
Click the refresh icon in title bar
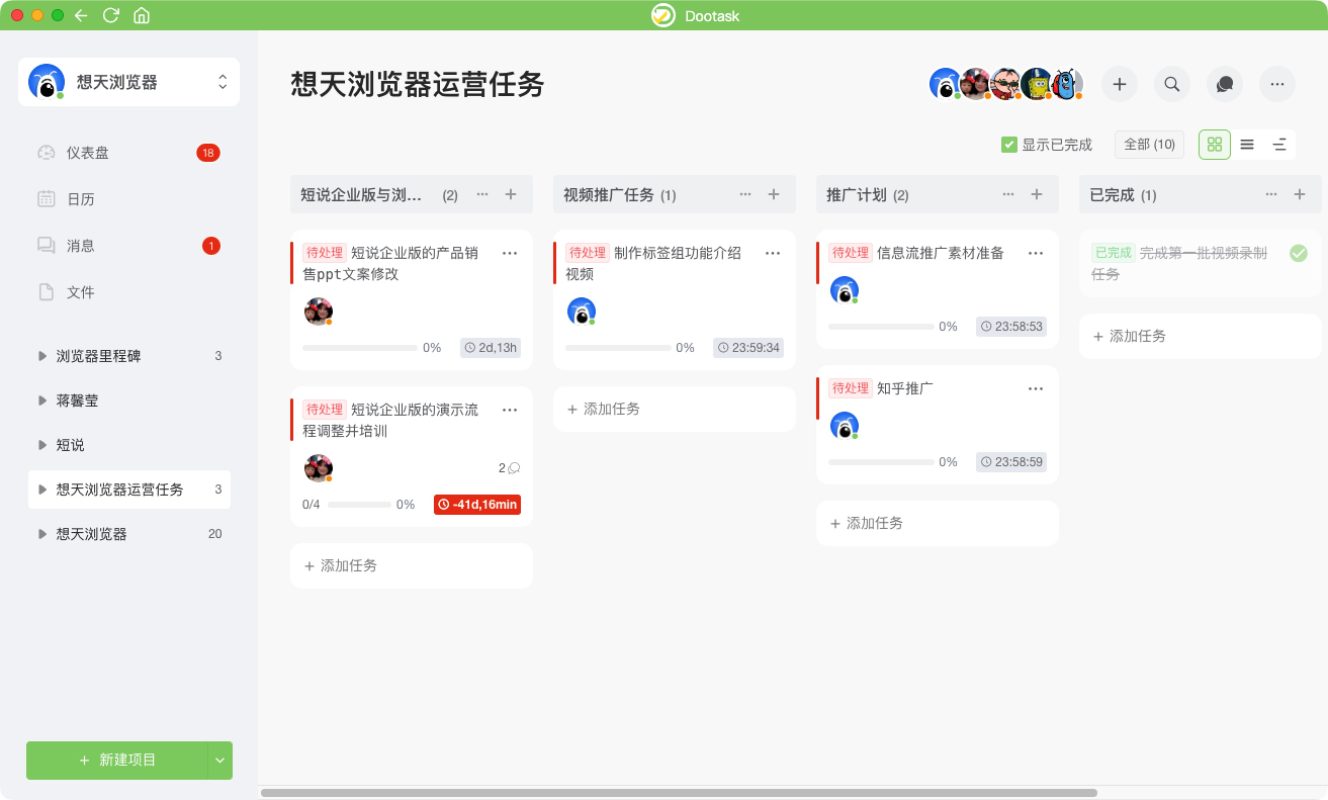pos(111,15)
